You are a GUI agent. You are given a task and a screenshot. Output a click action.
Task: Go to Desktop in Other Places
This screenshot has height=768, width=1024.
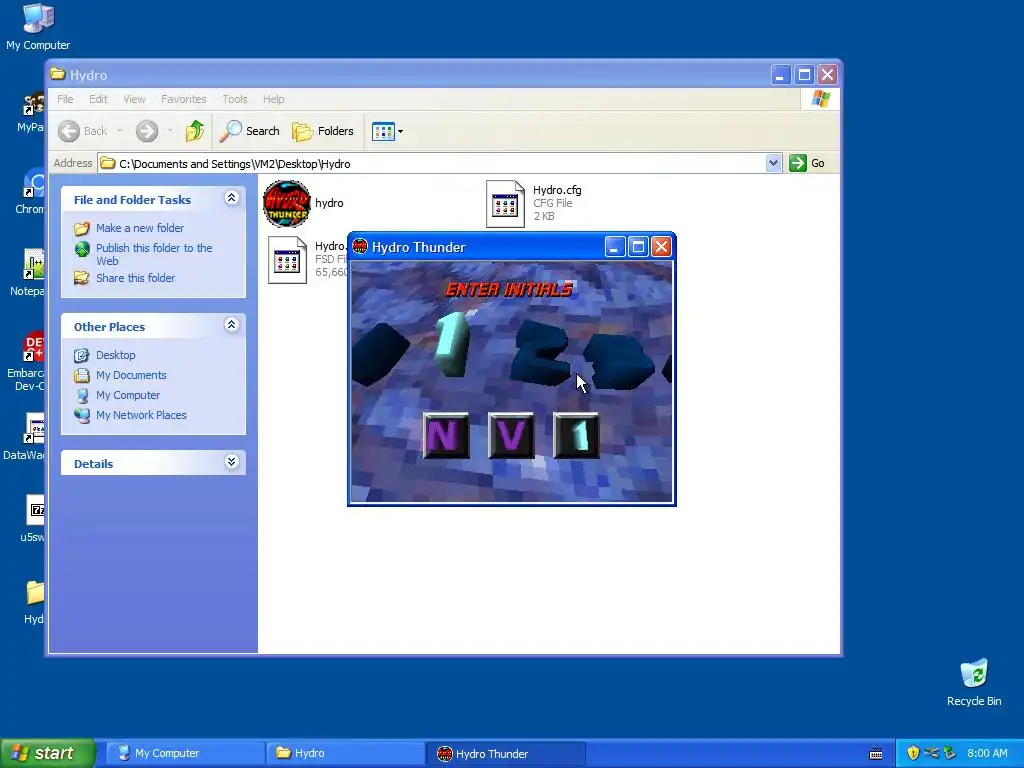116,355
